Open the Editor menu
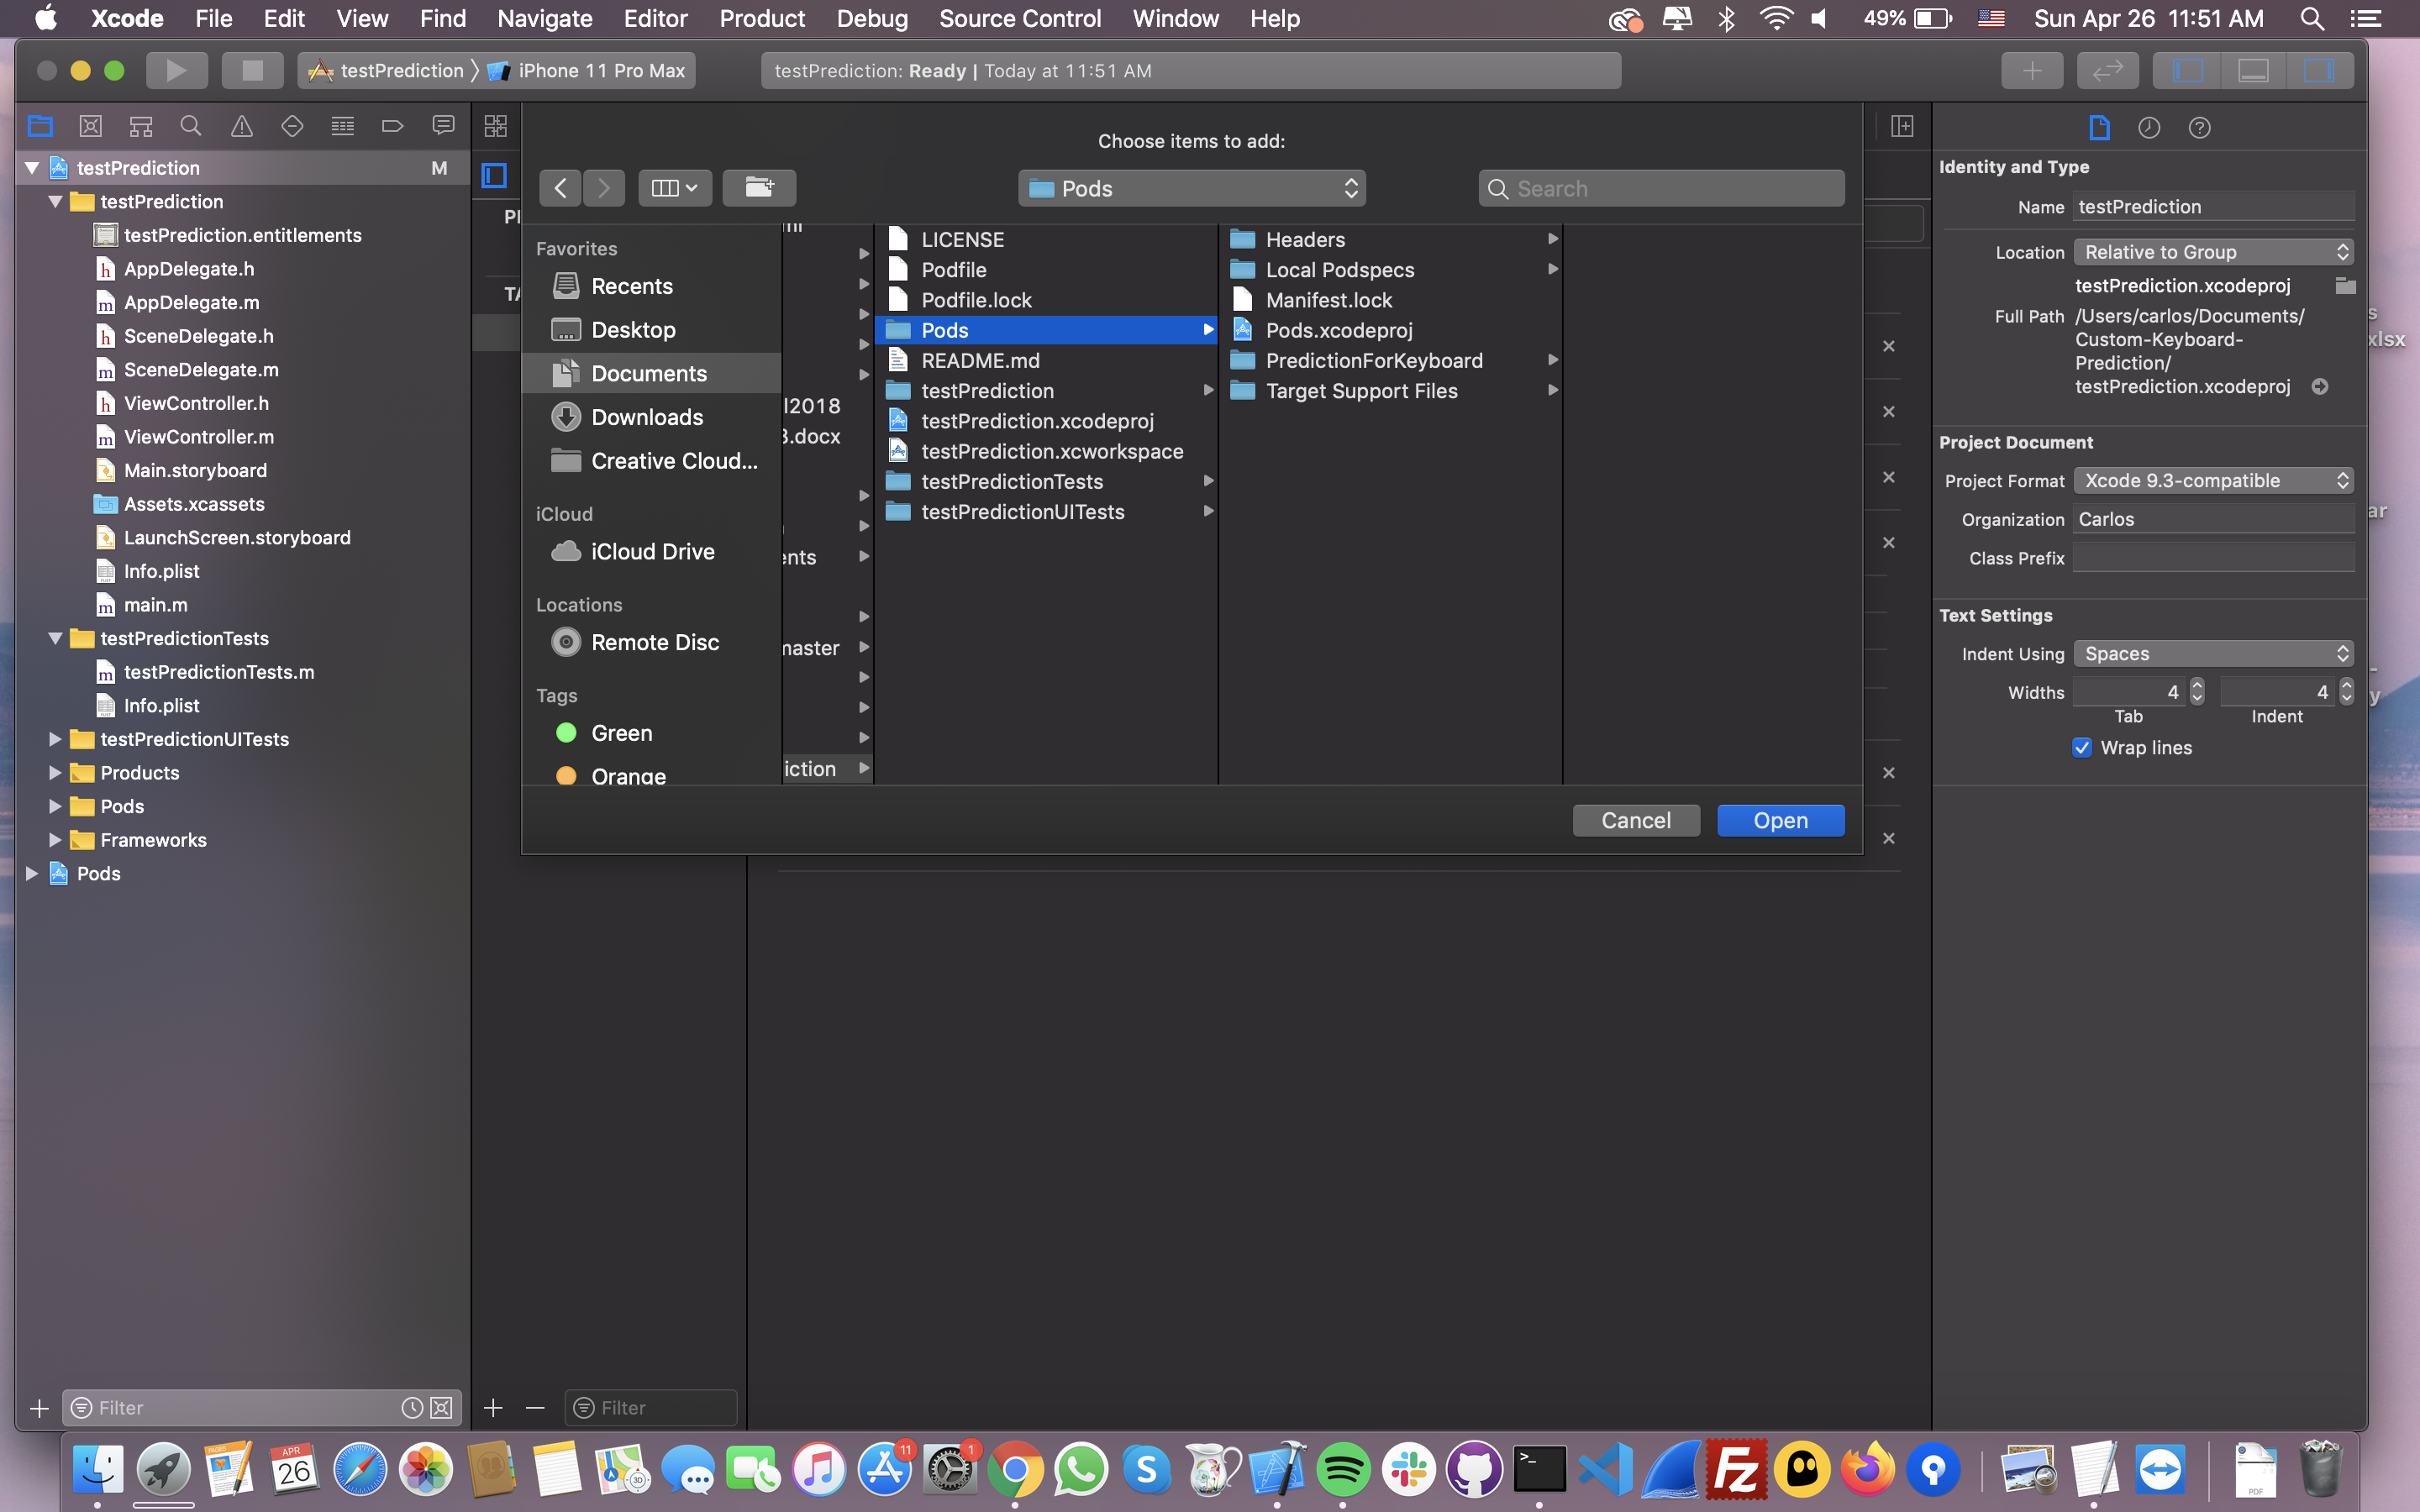Image resolution: width=2420 pixels, height=1512 pixels. 655,18
